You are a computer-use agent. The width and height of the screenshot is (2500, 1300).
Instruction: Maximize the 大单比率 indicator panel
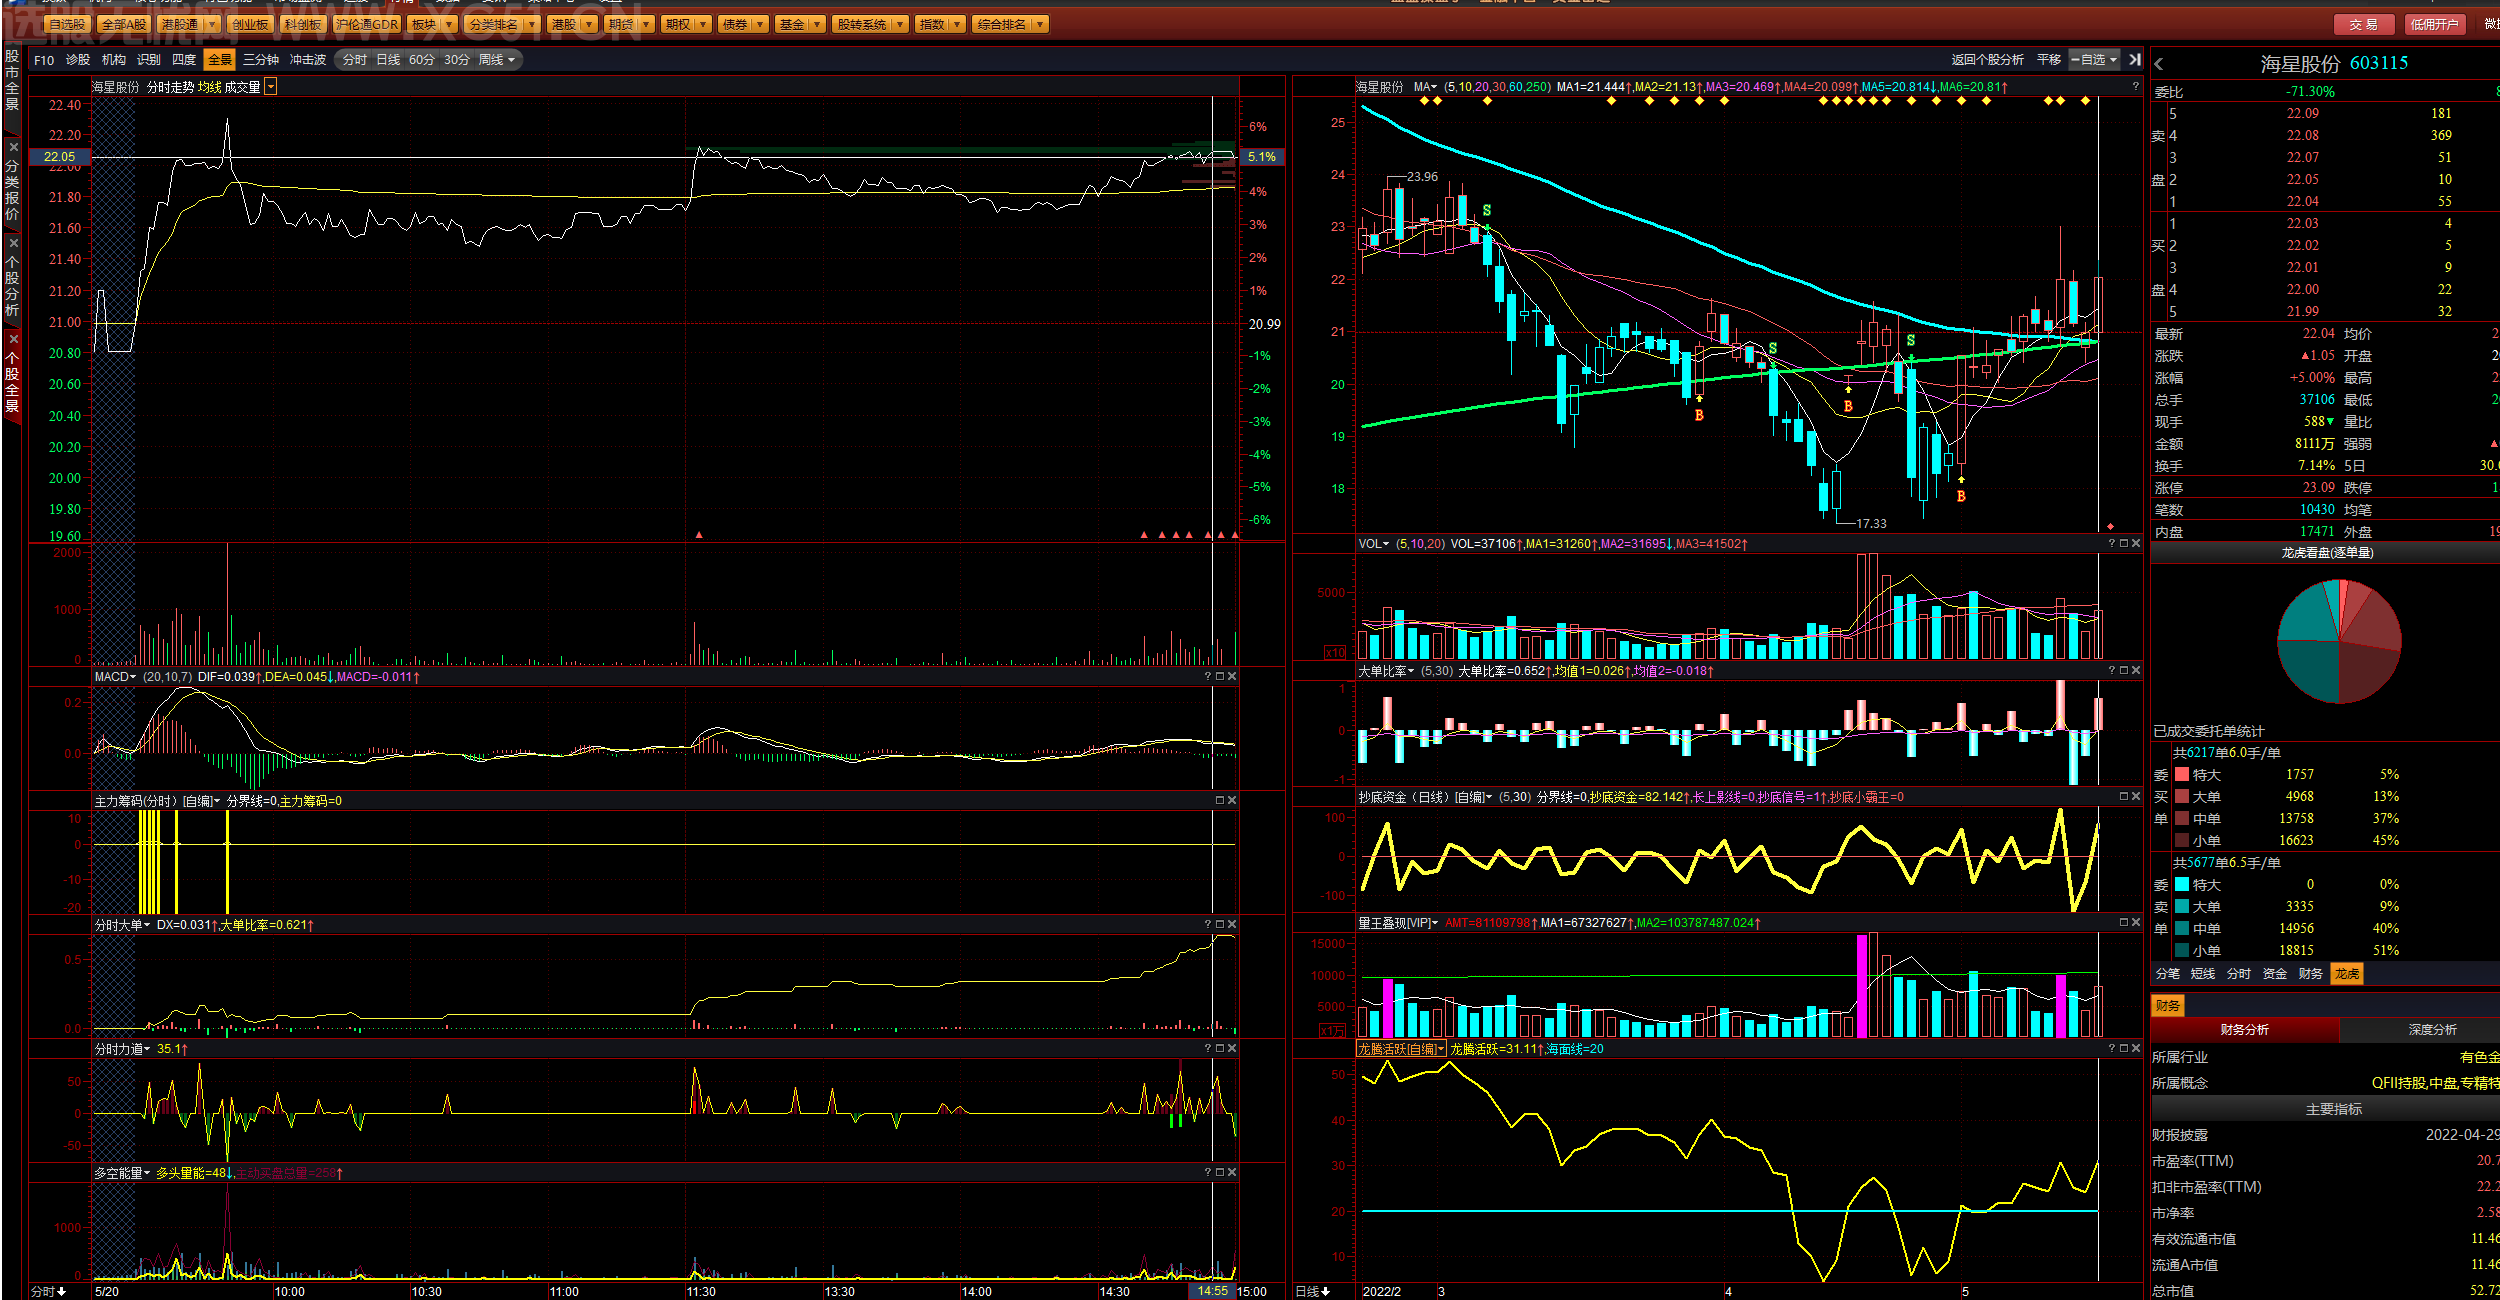(2123, 671)
